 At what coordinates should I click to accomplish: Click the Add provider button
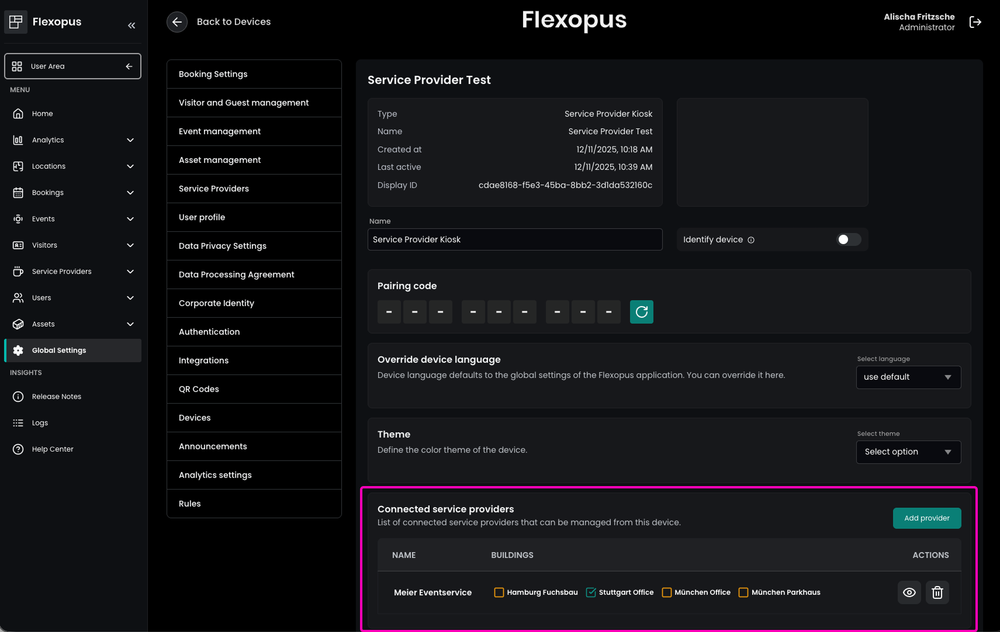[926, 518]
